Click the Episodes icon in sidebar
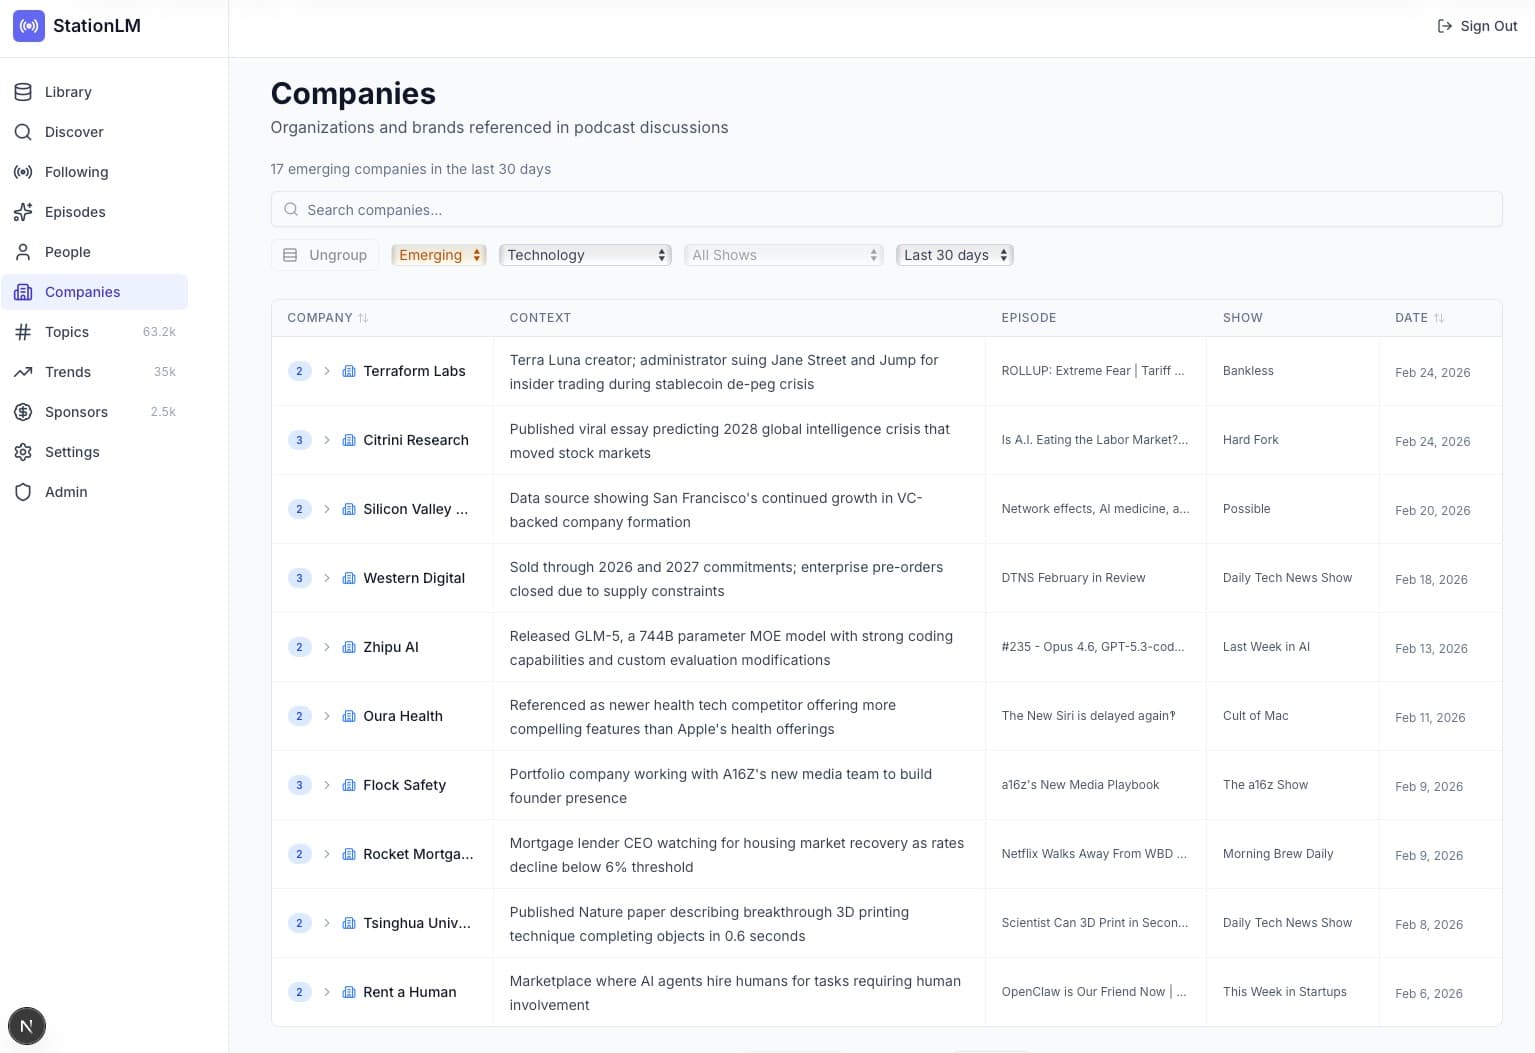 click(x=23, y=212)
